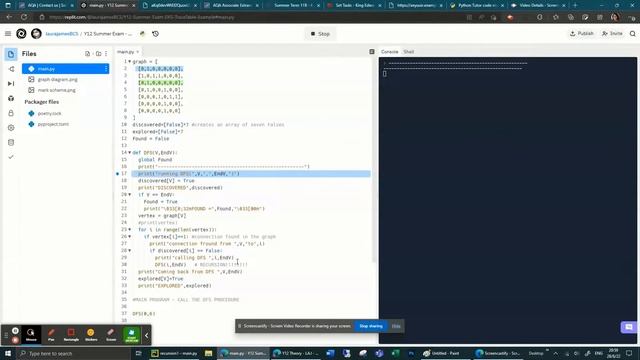Click the Publish button

(582, 33)
